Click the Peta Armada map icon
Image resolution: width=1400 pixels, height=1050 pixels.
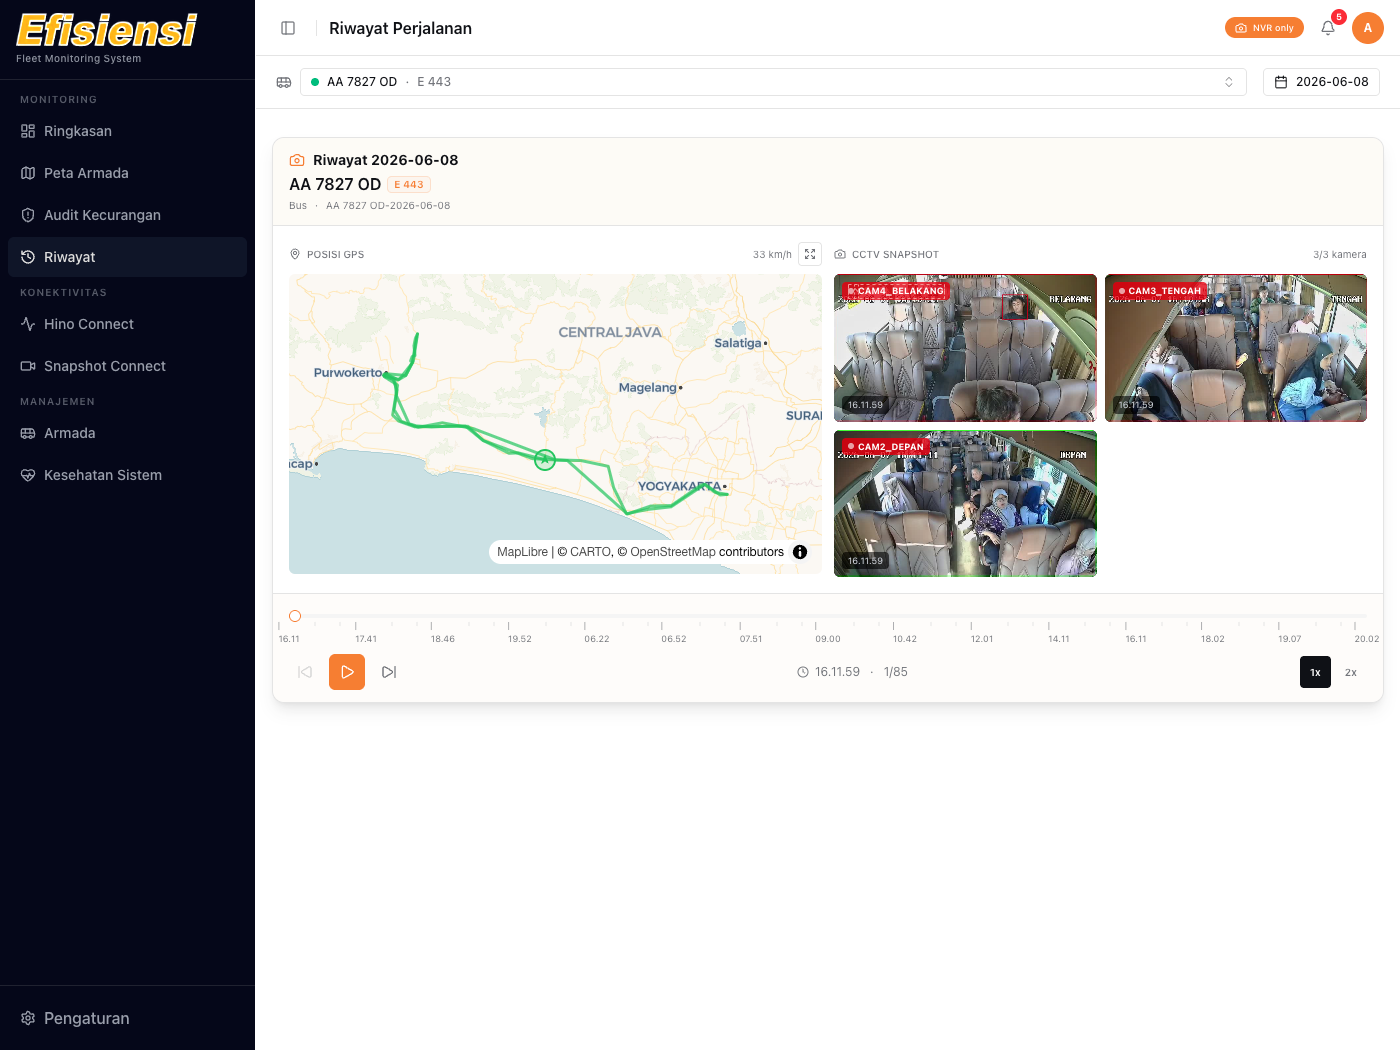(x=28, y=173)
